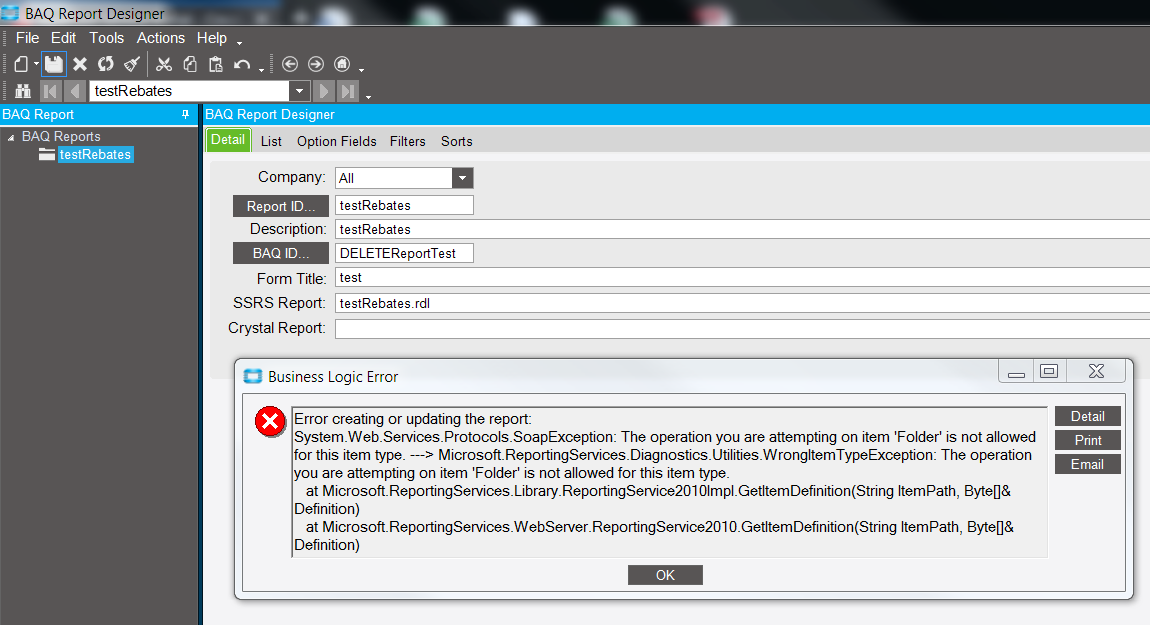Image resolution: width=1150 pixels, height=625 pixels.
Task: Cut with the scissors toolbar icon
Action: coord(164,65)
